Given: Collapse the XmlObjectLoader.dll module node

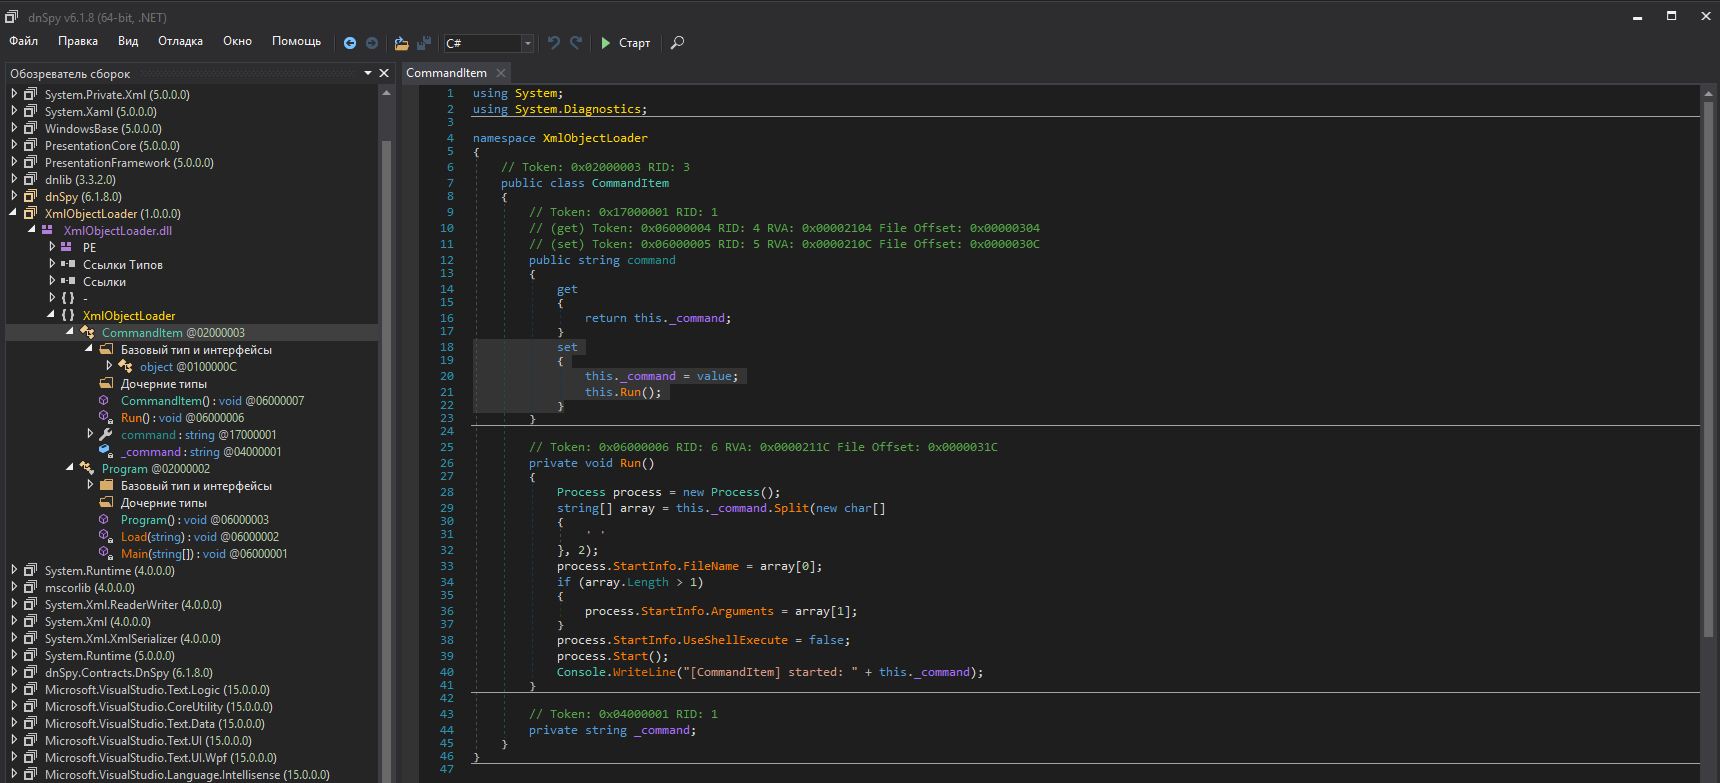Looking at the screenshot, I should coord(32,230).
